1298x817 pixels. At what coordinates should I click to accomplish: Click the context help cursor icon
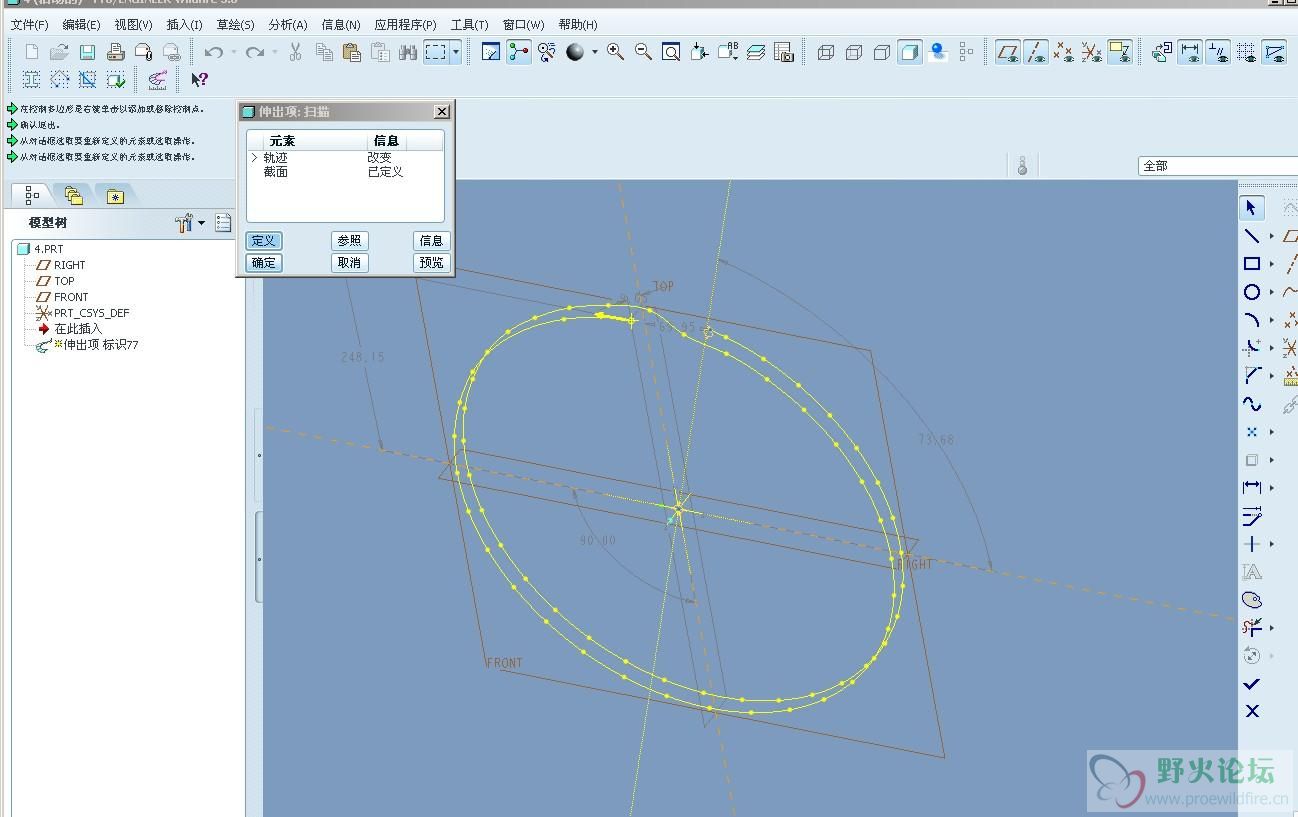pos(199,79)
